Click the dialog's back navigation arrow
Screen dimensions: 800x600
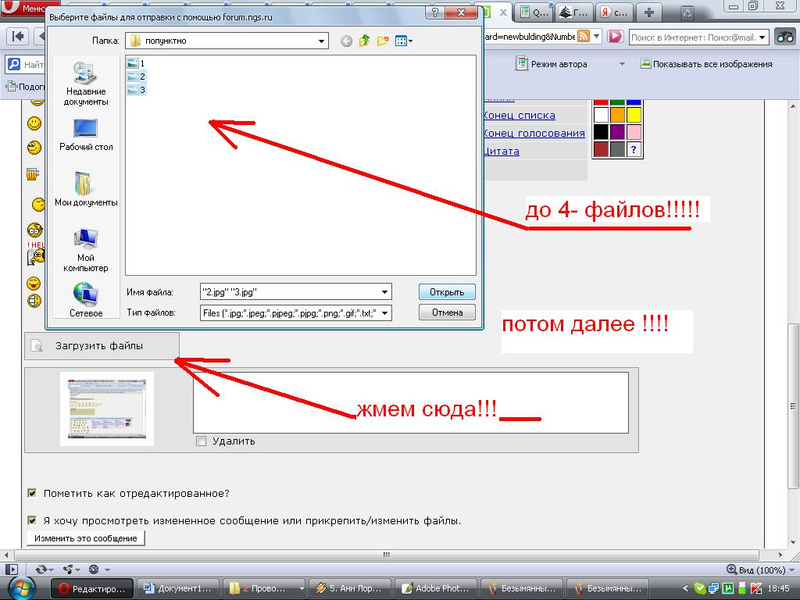[347, 41]
